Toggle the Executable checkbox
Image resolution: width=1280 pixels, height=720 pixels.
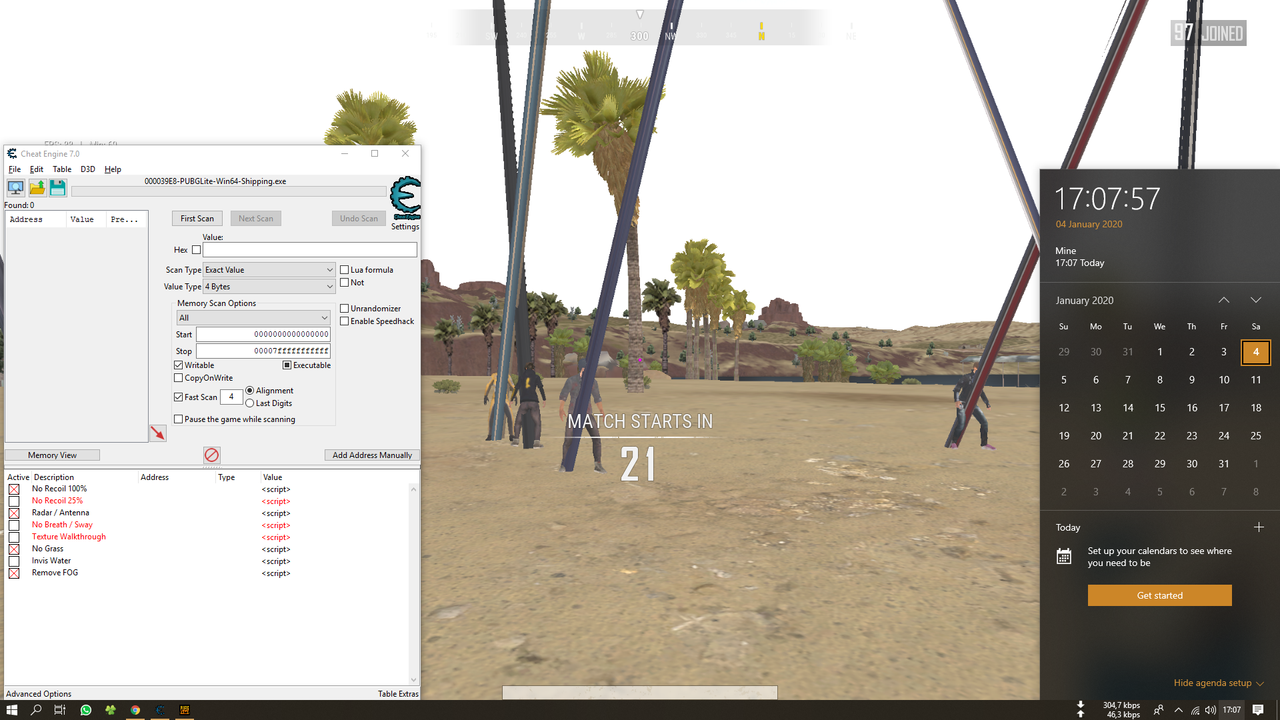click(x=287, y=365)
